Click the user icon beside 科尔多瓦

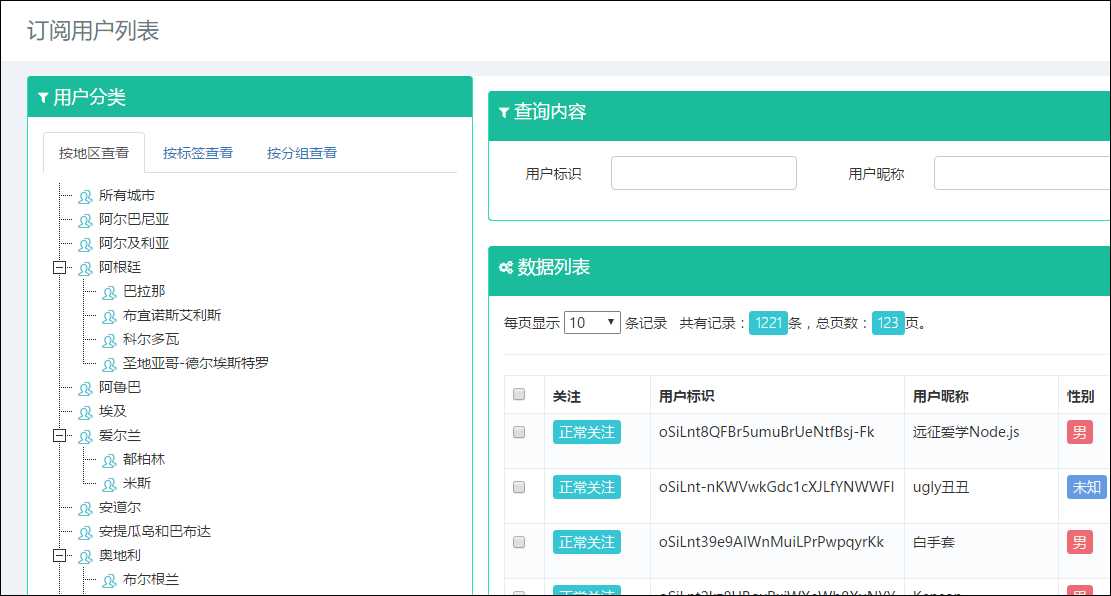pos(109,340)
